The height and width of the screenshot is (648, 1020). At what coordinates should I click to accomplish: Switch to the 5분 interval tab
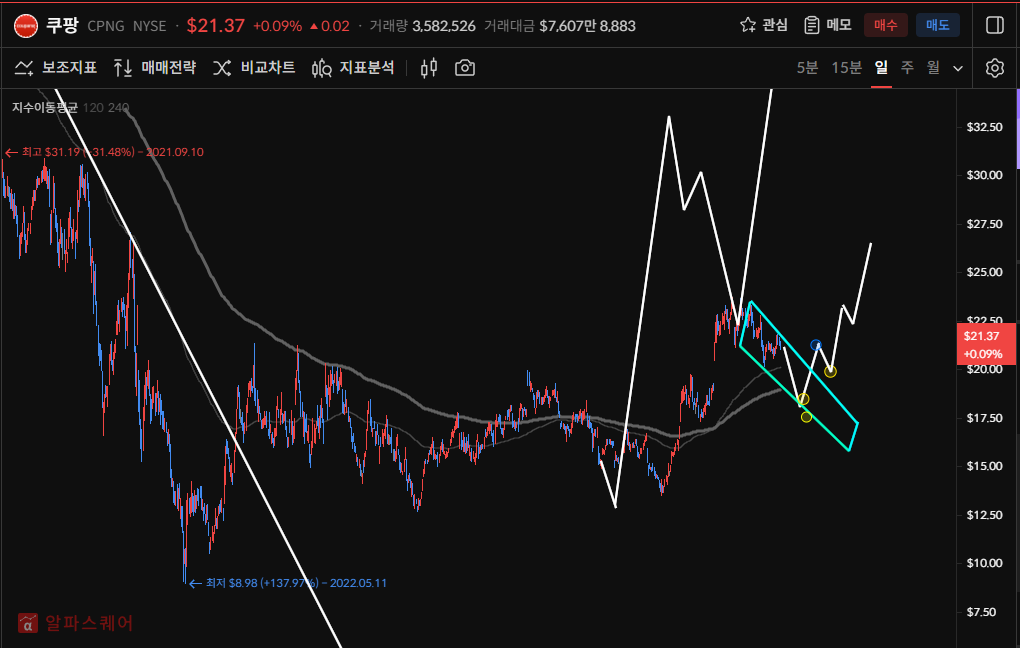coord(807,68)
